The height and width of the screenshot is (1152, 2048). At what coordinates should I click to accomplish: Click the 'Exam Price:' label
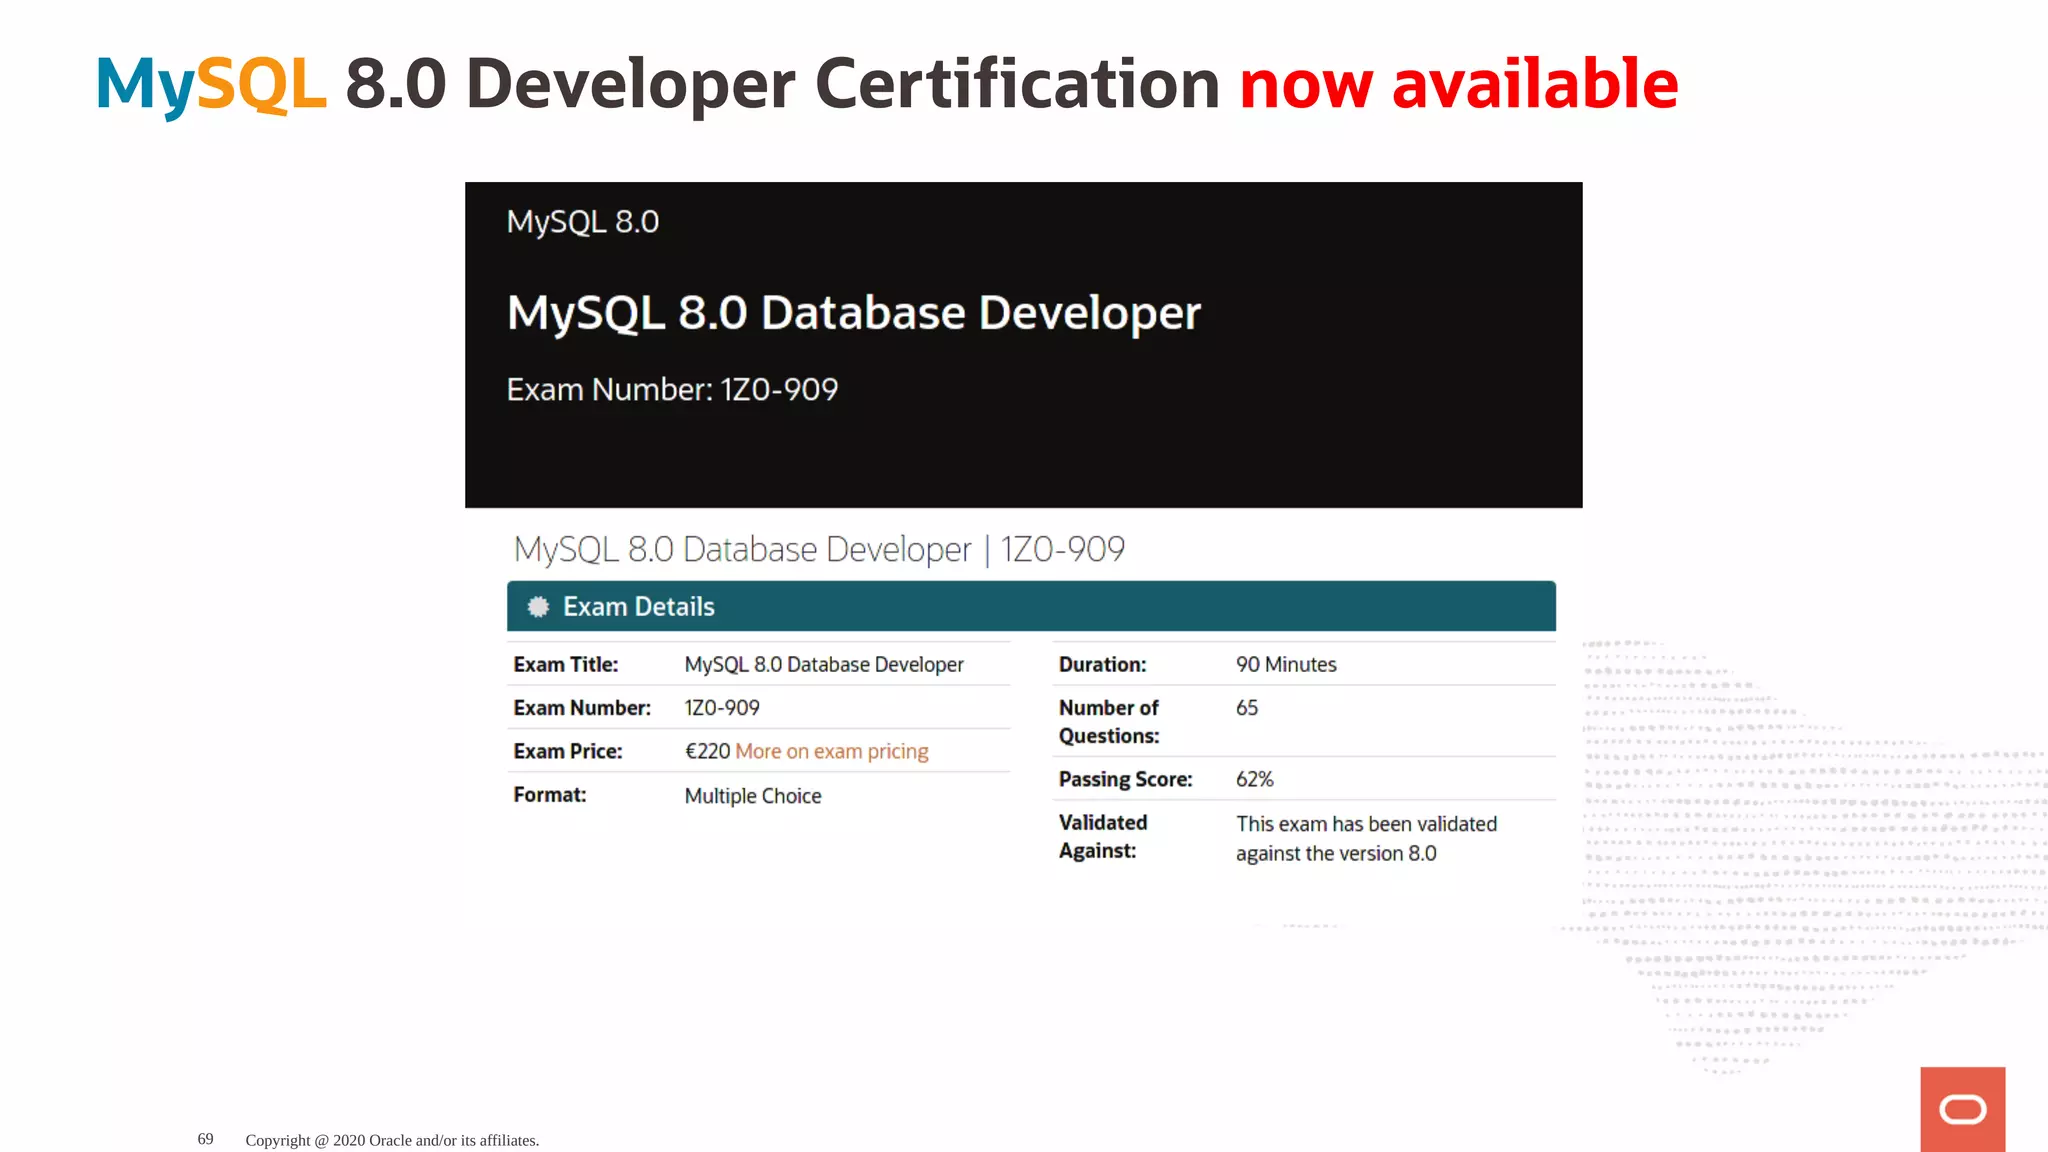click(568, 751)
